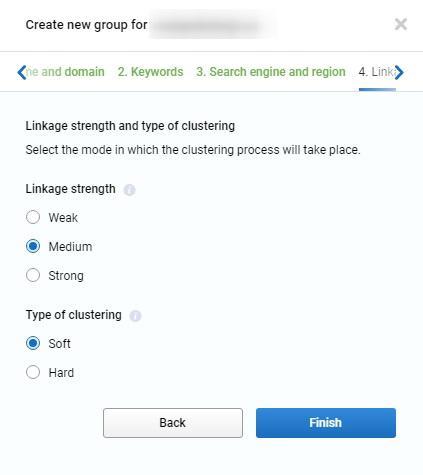Go to the name and domain step
The image size is (423, 475).
point(65,72)
